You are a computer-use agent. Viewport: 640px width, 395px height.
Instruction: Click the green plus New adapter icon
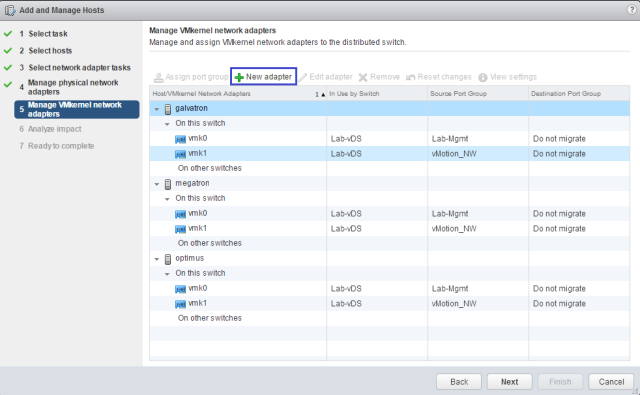239,77
